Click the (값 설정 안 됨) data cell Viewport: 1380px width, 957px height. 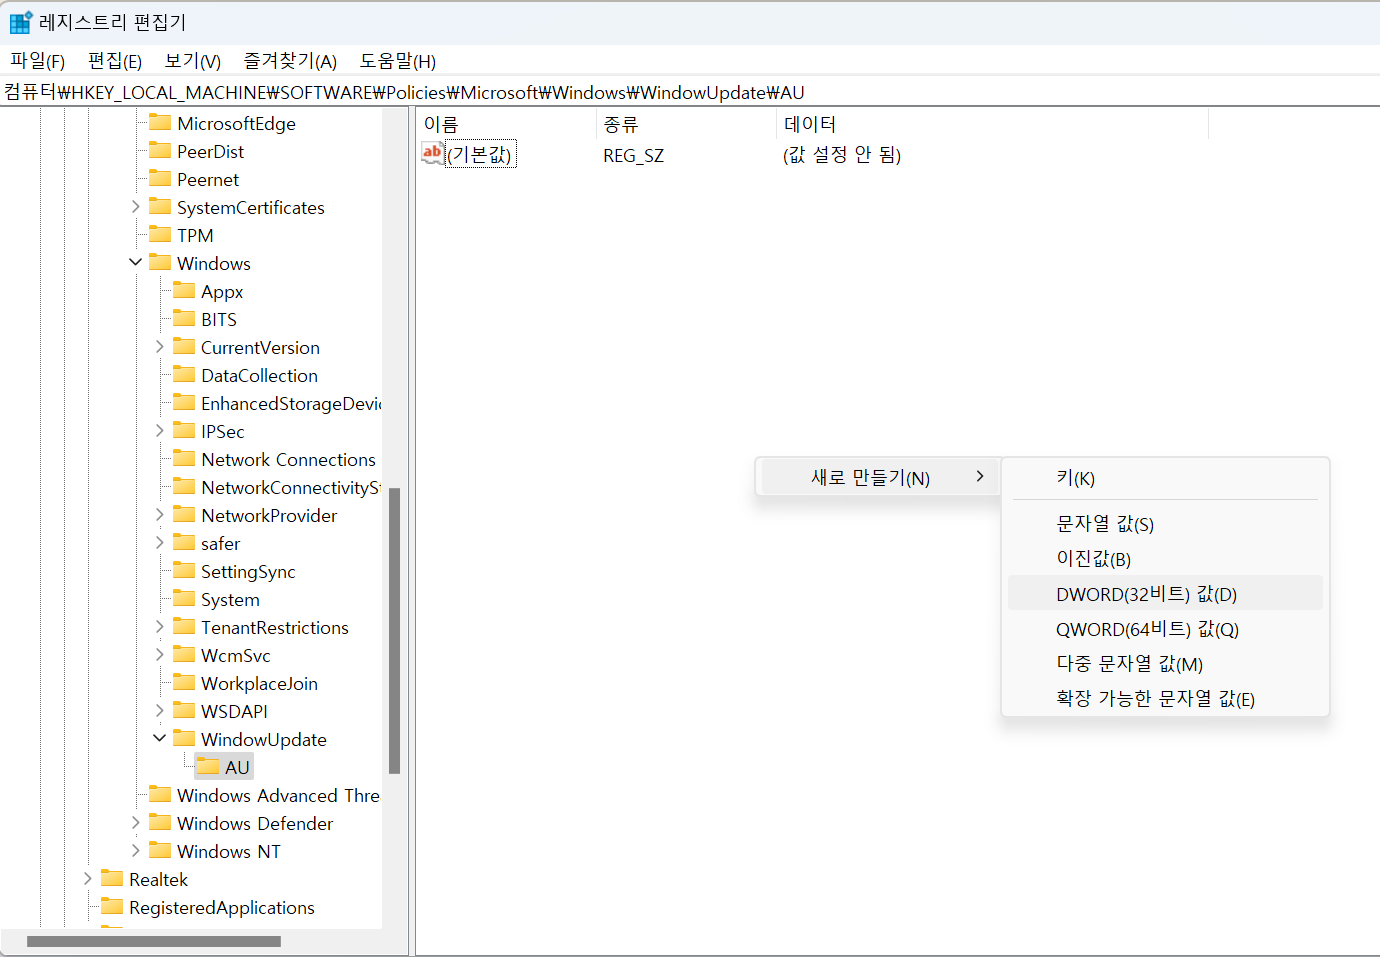[x=842, y=155]
